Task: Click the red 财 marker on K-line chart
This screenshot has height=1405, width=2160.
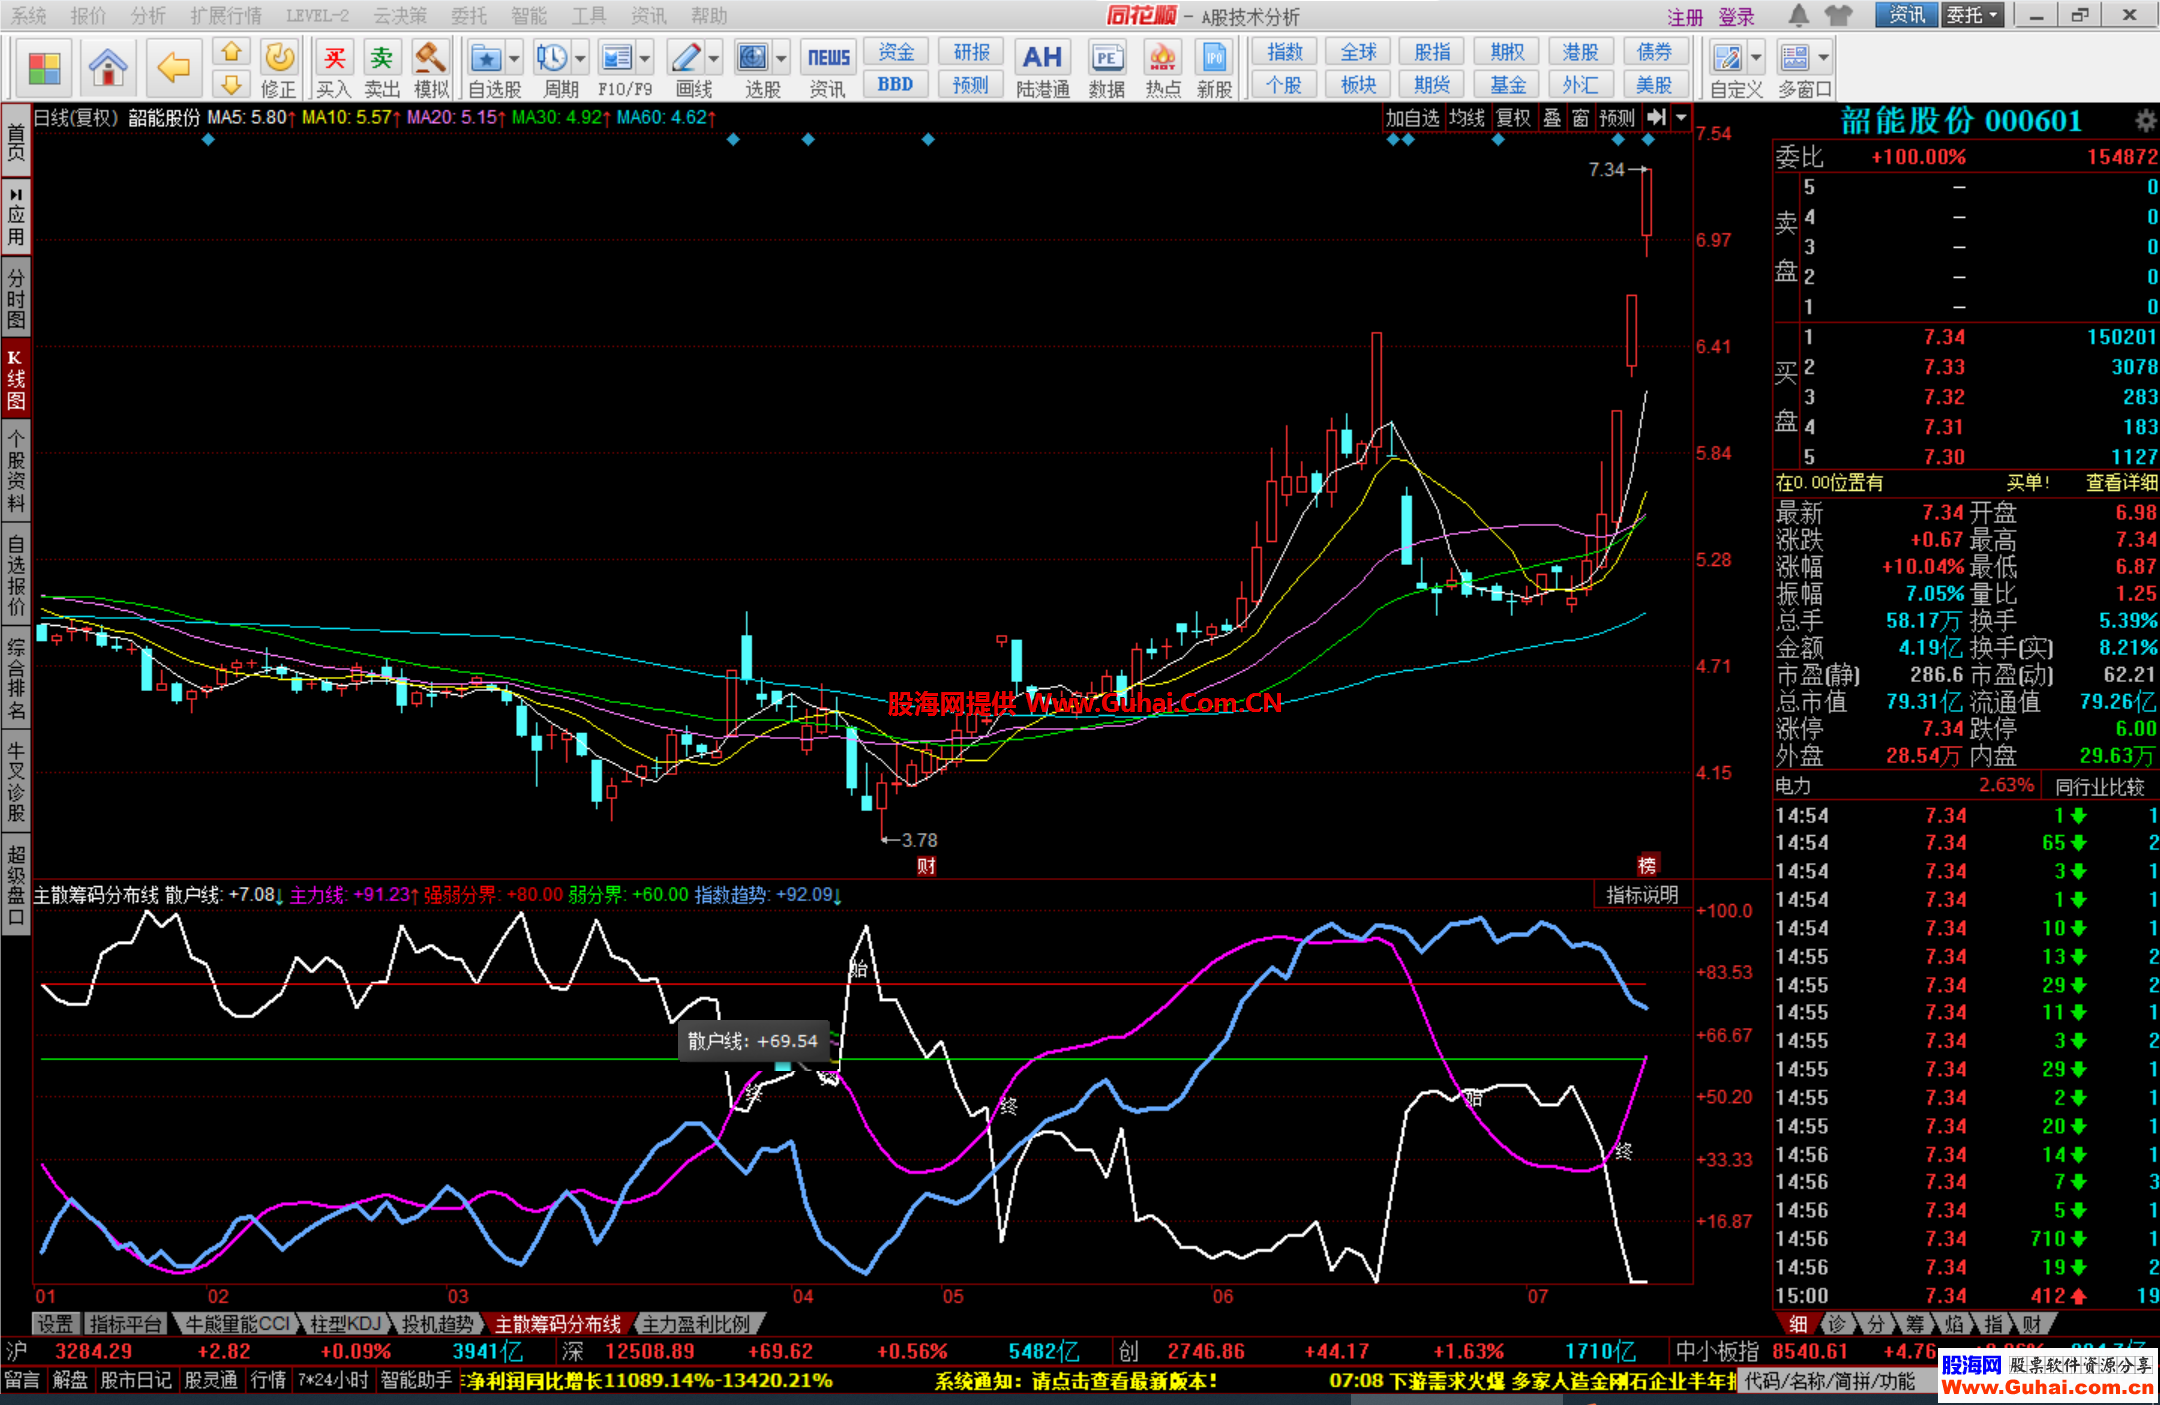Action: tap(927, 866)
